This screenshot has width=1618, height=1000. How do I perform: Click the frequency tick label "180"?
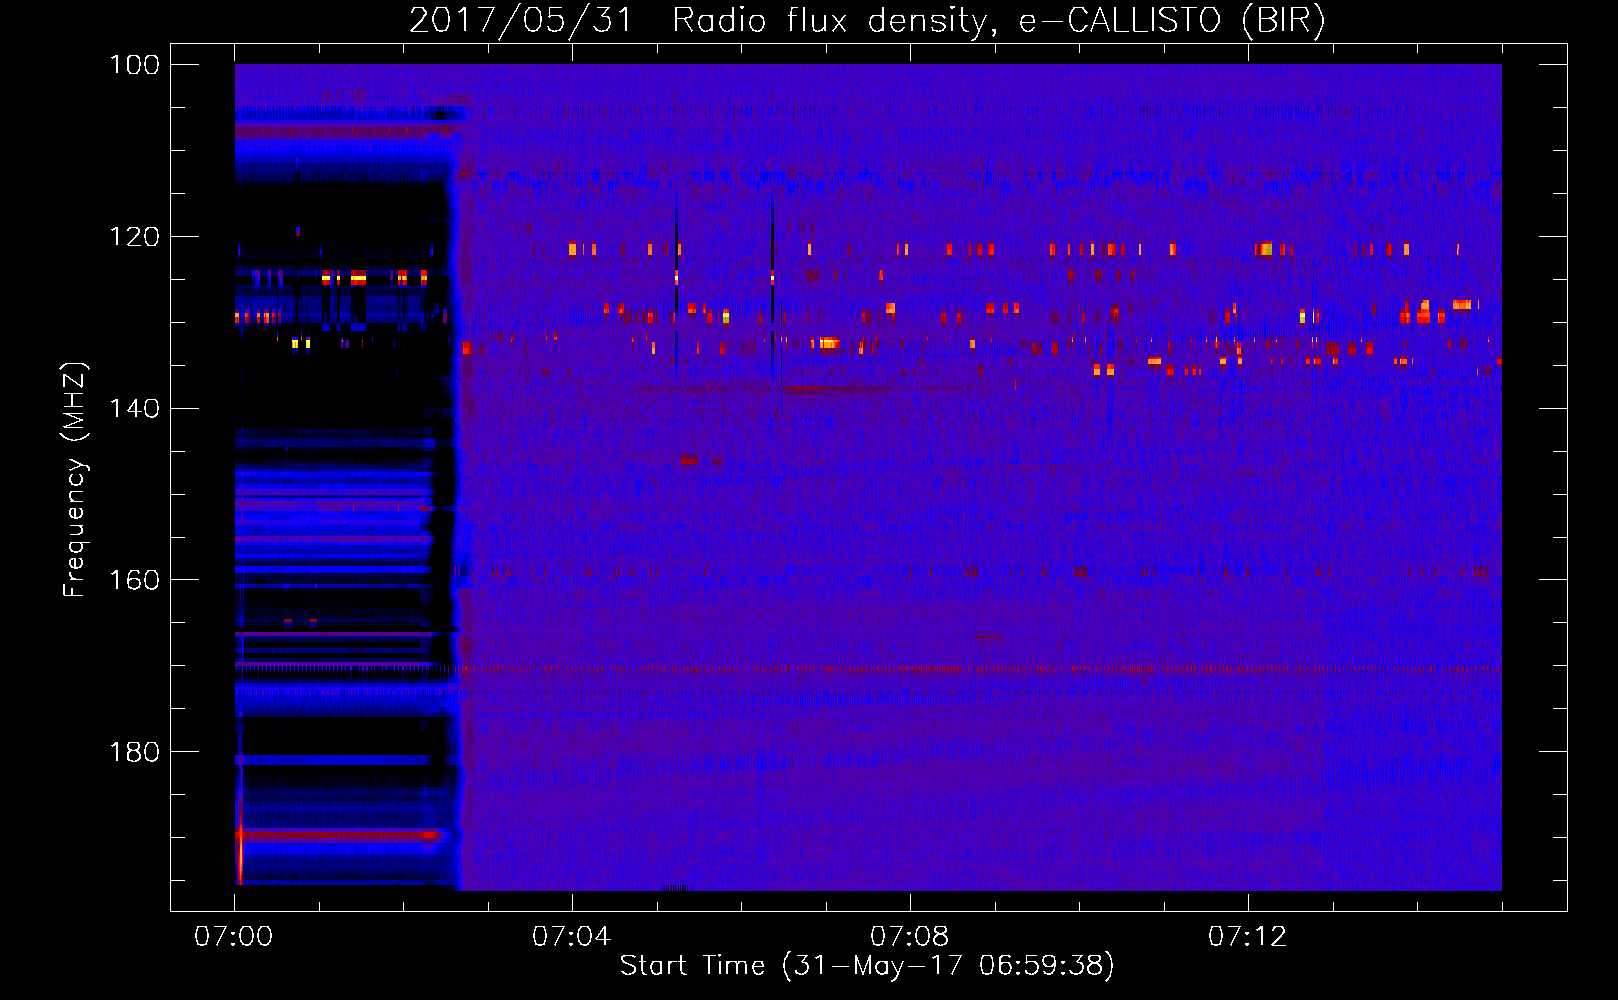pyautogui.click(x=135, y=752)
